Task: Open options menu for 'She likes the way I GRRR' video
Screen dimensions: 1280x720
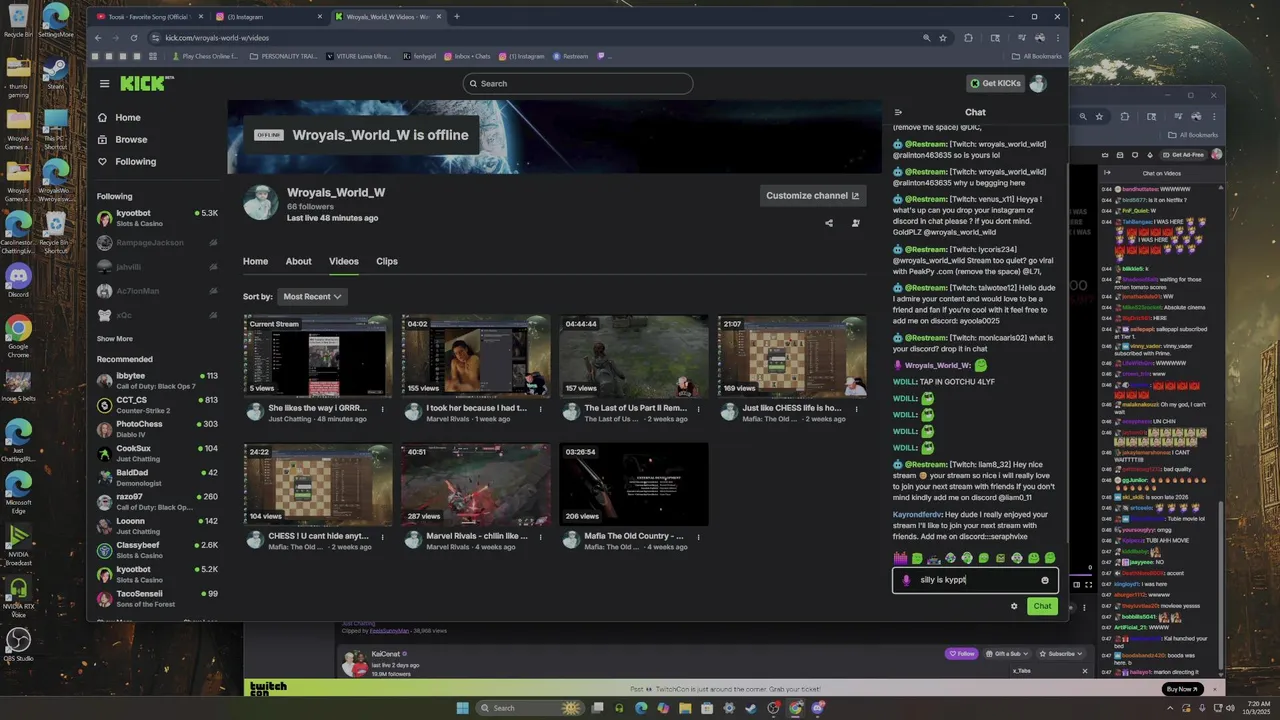Action: (382, 409)
